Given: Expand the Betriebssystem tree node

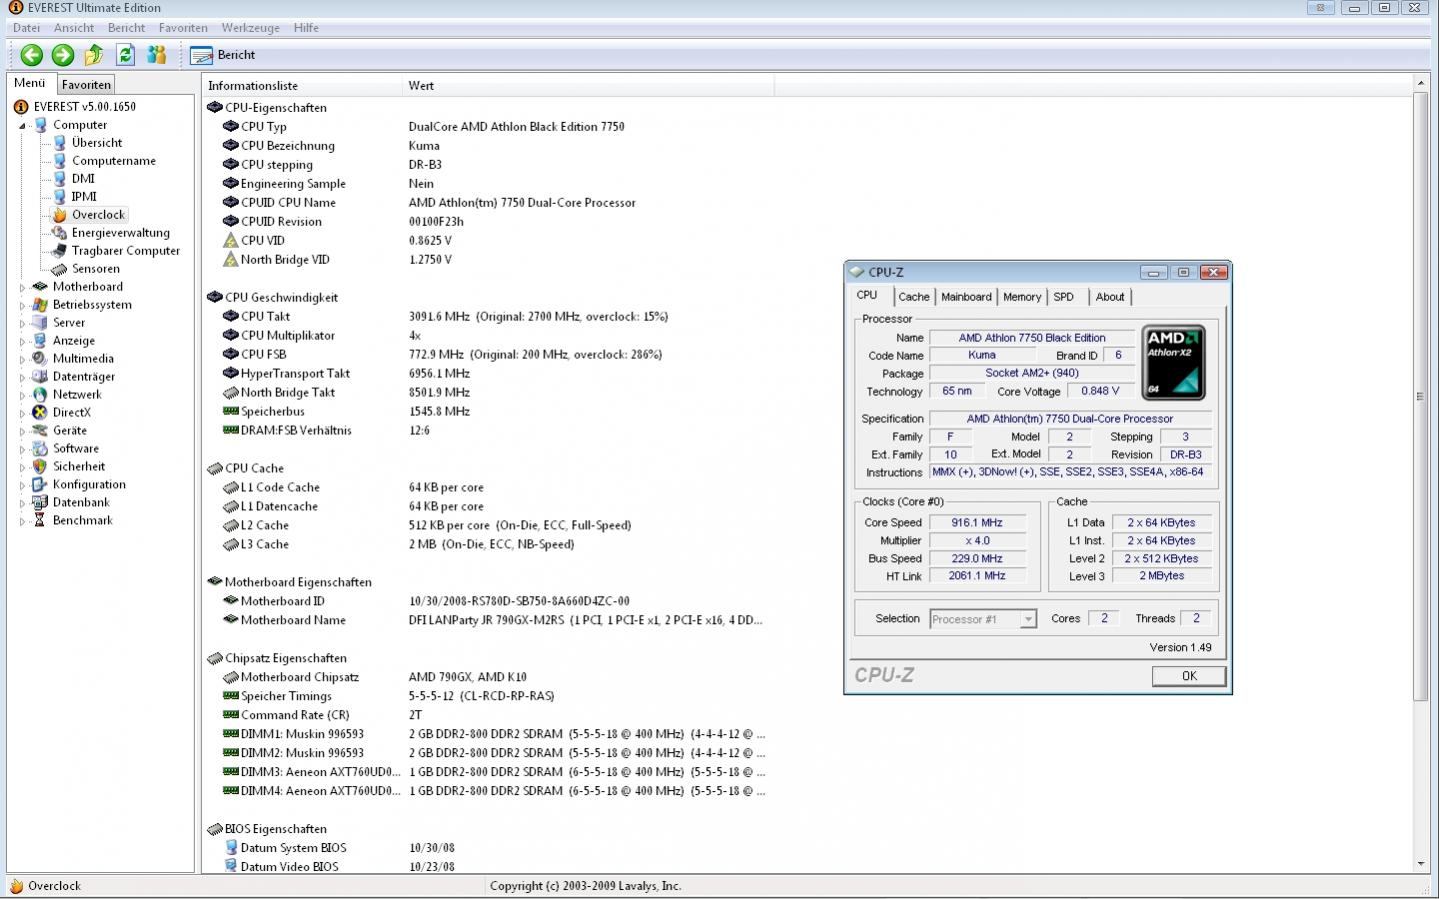Looking at the screenshot, I should pos(22,305).
